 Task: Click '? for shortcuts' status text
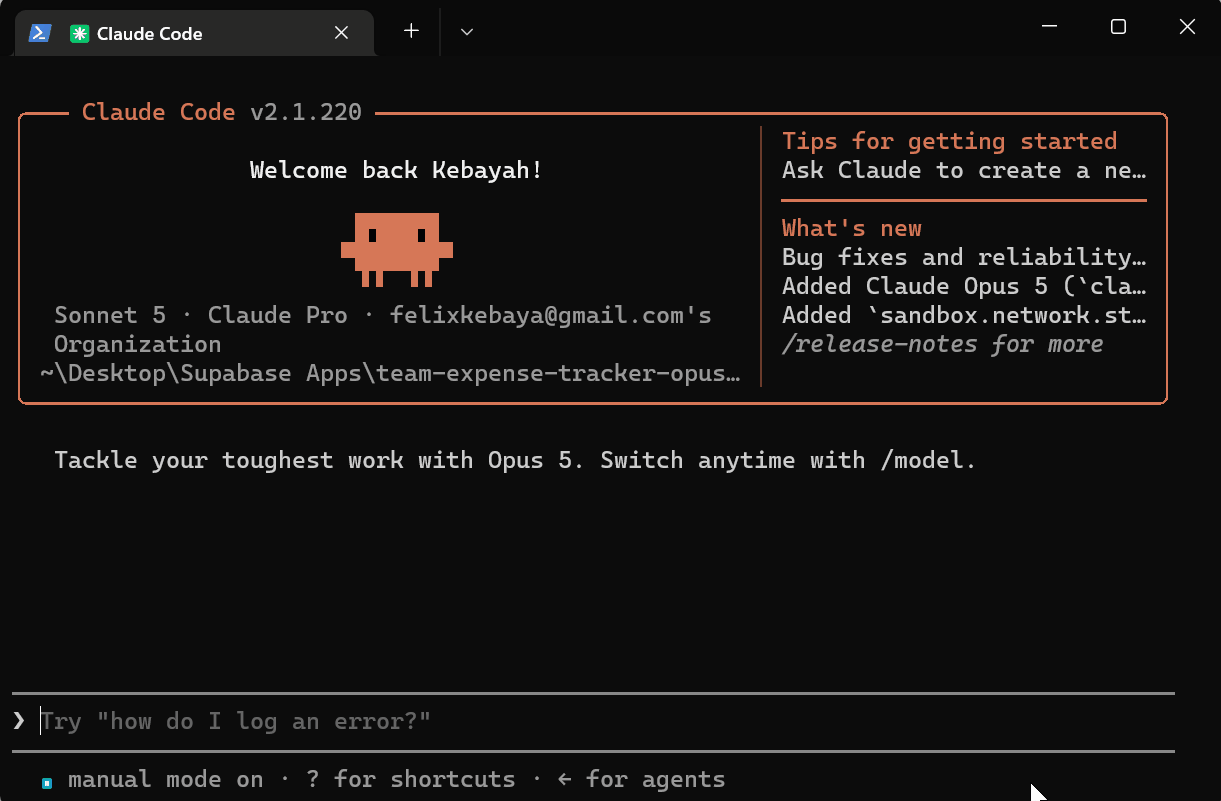click(x=411, y=779)
